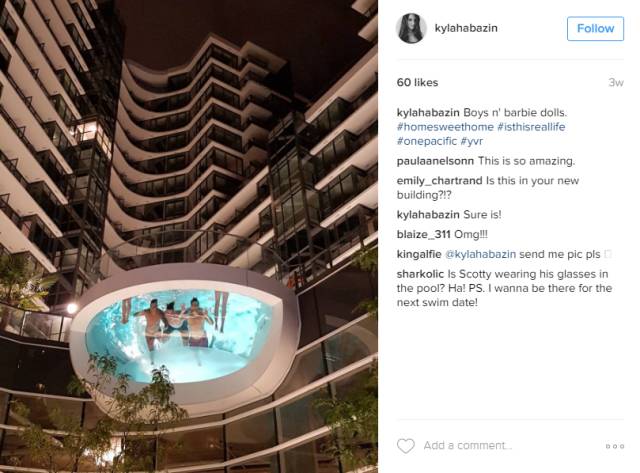The height and width of the screenshot is (473, 640).
Task: Follow the kylahabazin account
Action: tap(595, 29)
